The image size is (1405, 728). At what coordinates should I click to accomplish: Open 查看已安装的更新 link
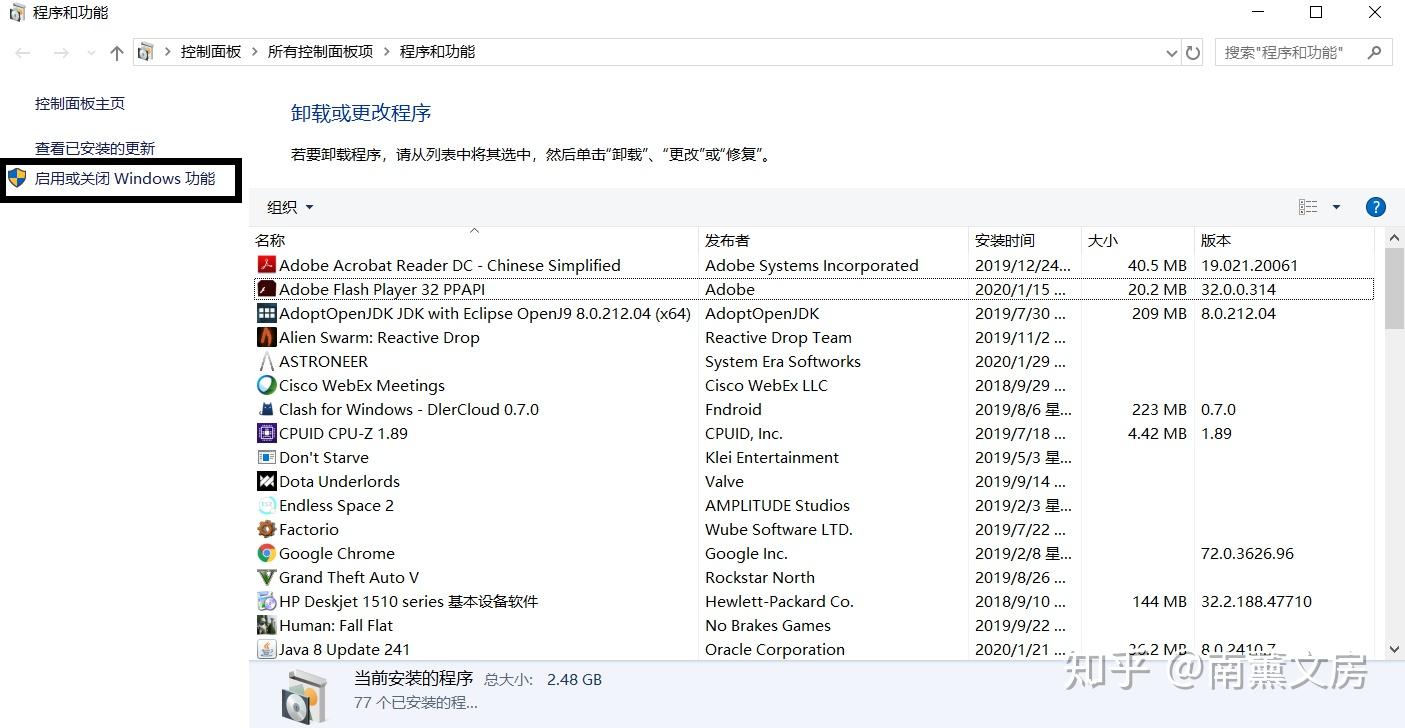click(x=95, y=148)
